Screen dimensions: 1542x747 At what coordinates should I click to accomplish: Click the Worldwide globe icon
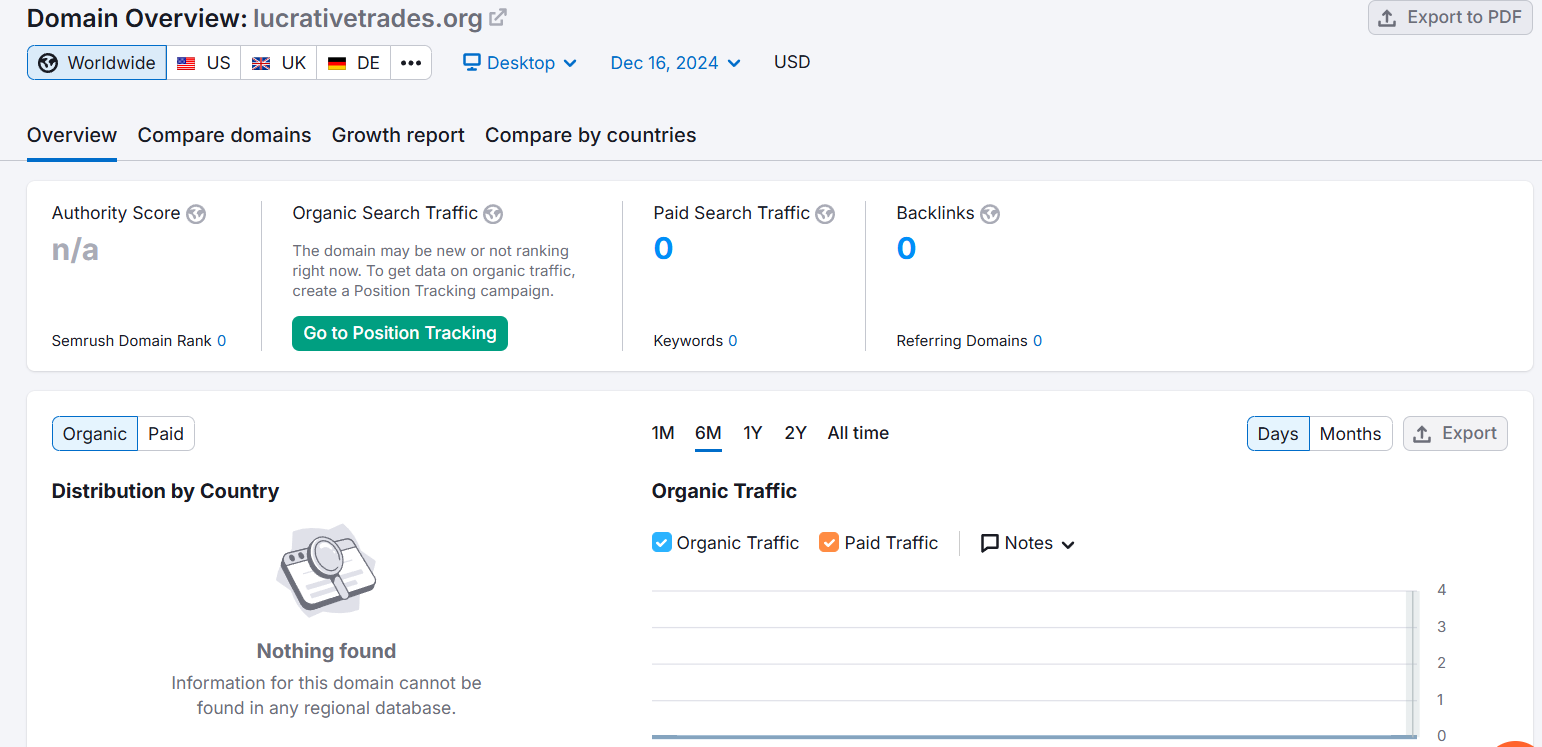tap(48, 63)
